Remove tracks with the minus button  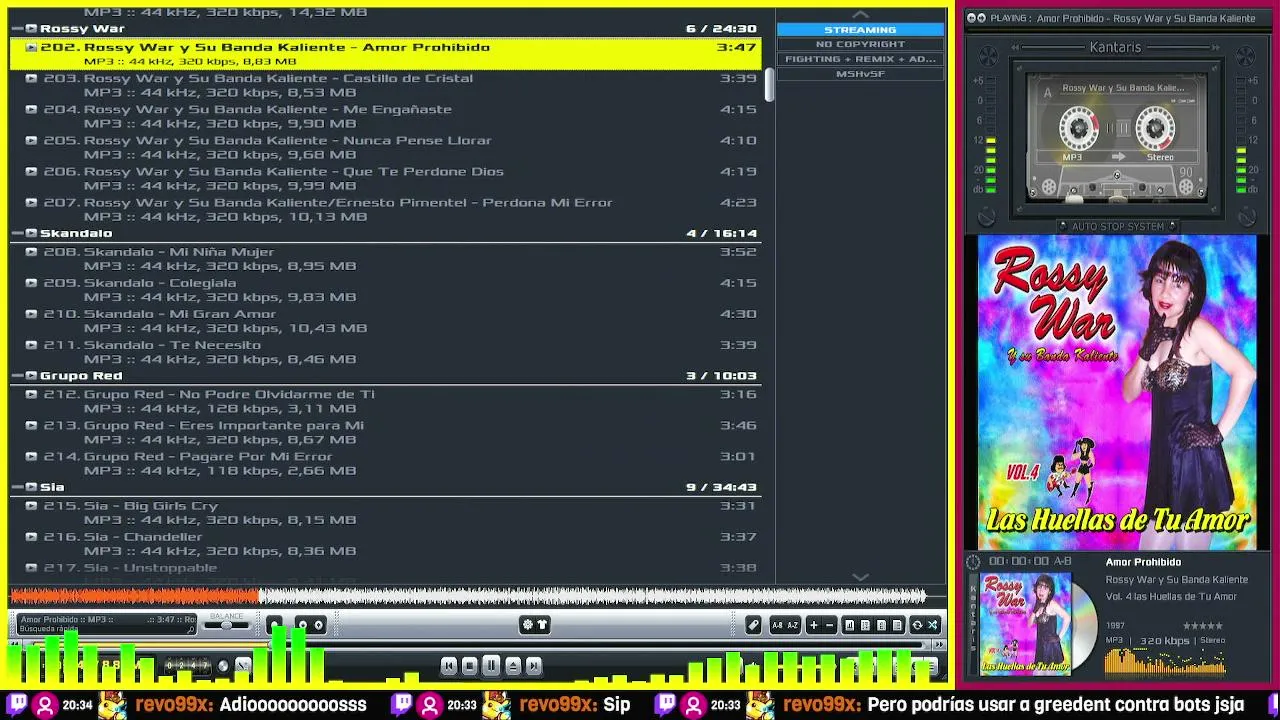point(829,625)
